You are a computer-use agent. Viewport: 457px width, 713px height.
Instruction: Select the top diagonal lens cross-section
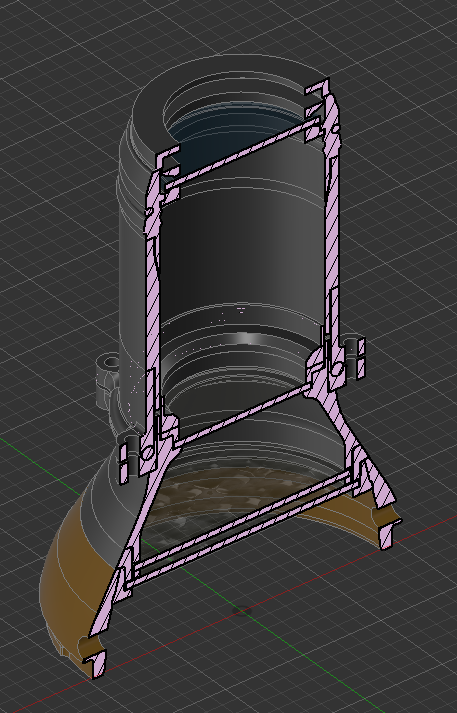[x=243, y=153]
